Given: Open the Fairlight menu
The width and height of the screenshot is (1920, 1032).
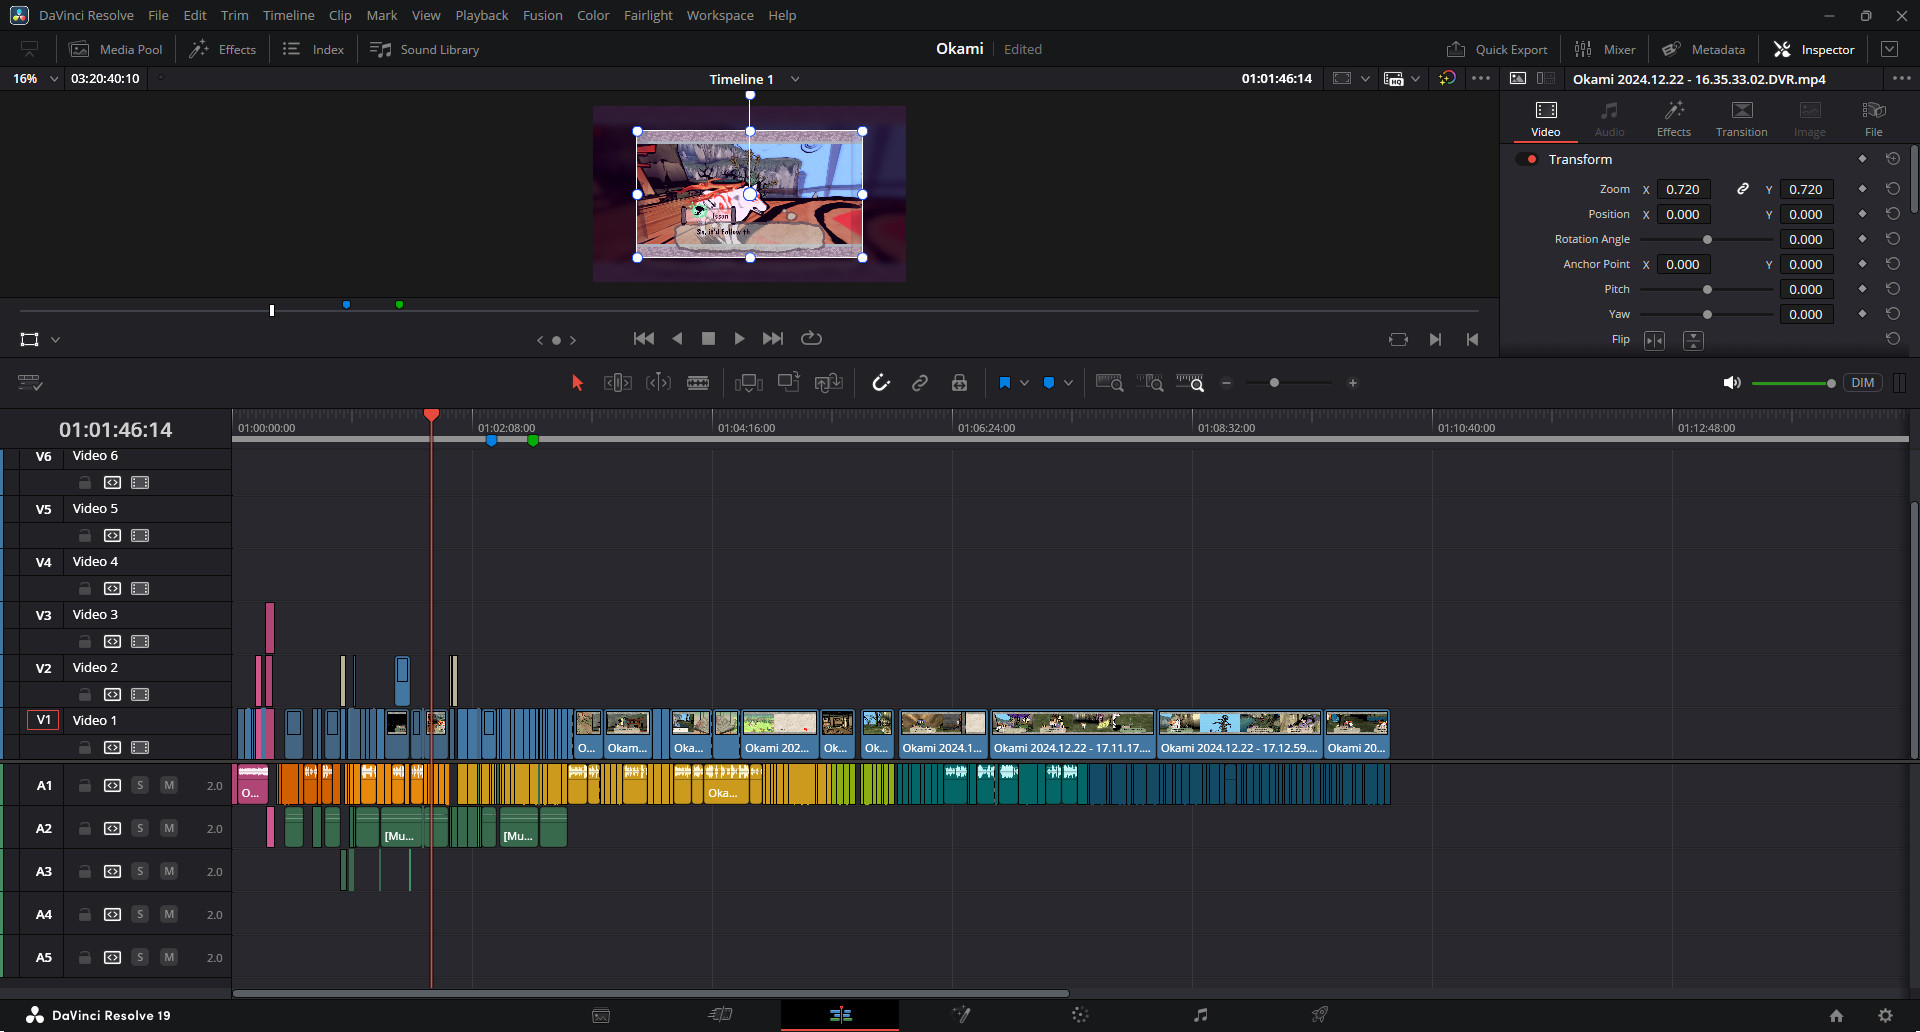Looking at the screenshot, I should [x=648, y=15].
